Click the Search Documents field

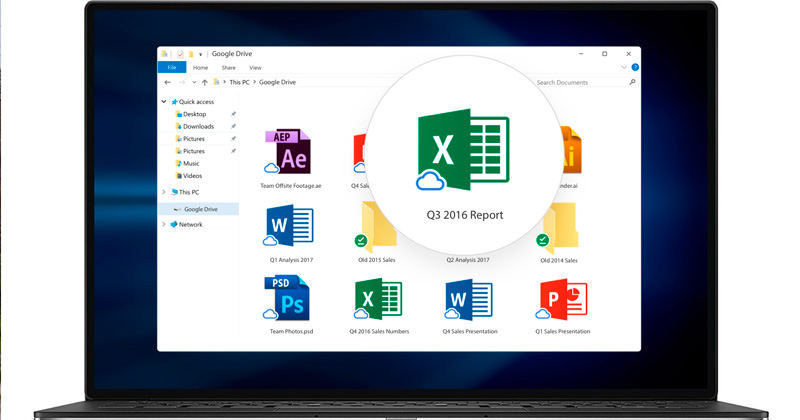pyautogui.click(x=580, y=83)
